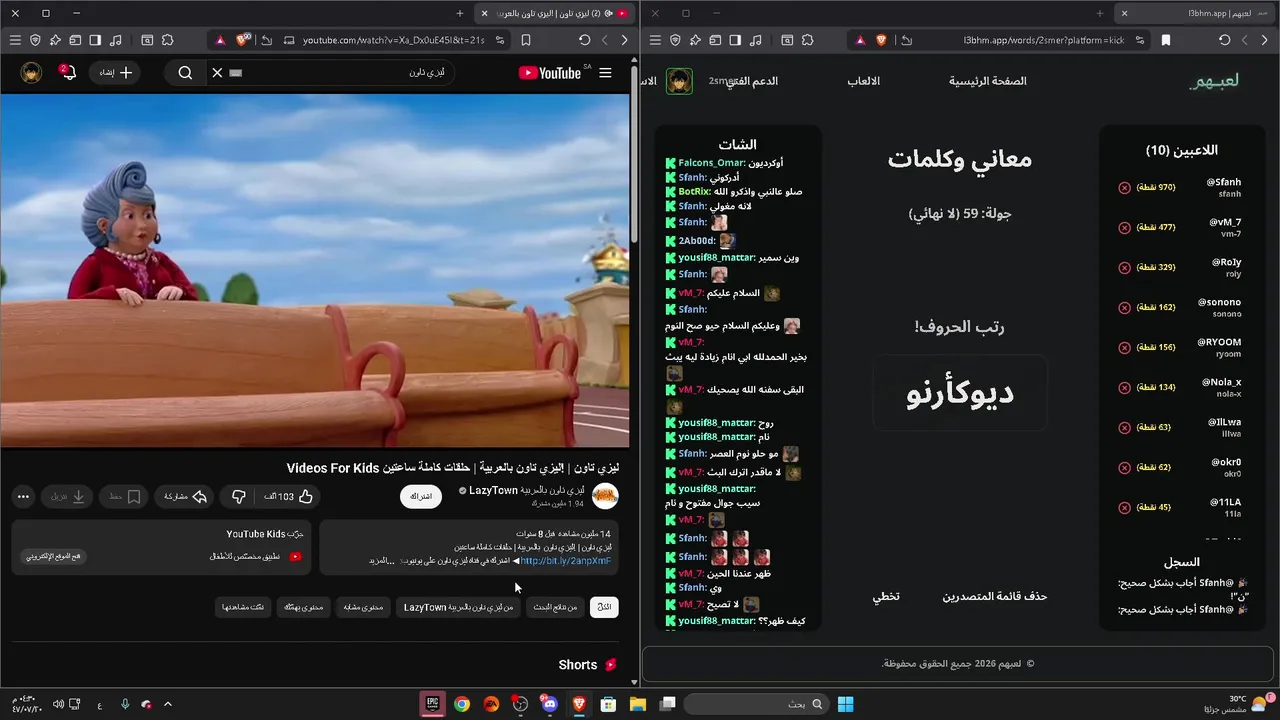Open the YouTube account avatar menu
This screenshot has height=720, width=1280.
point(31,73)
